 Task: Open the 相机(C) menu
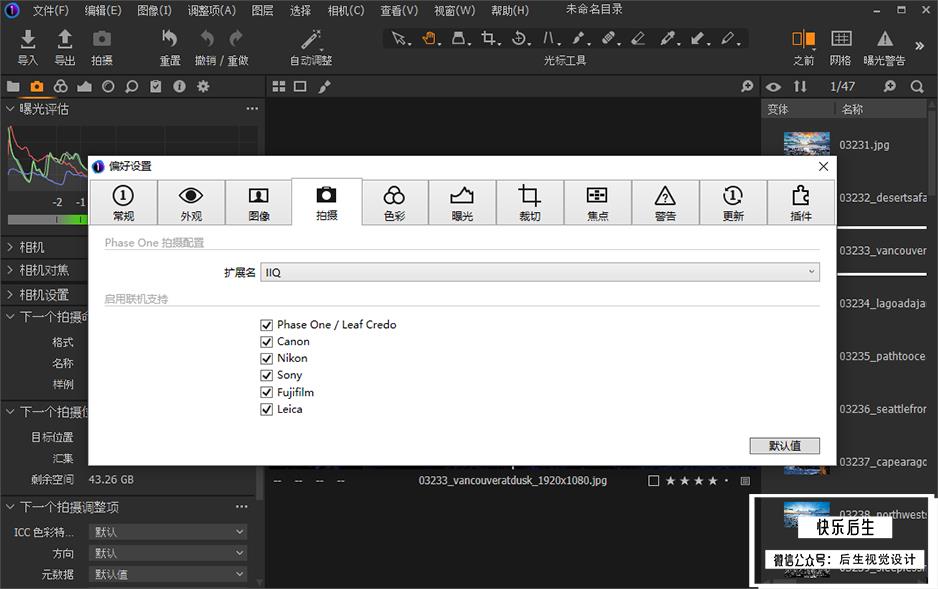(x=346, y=11)
